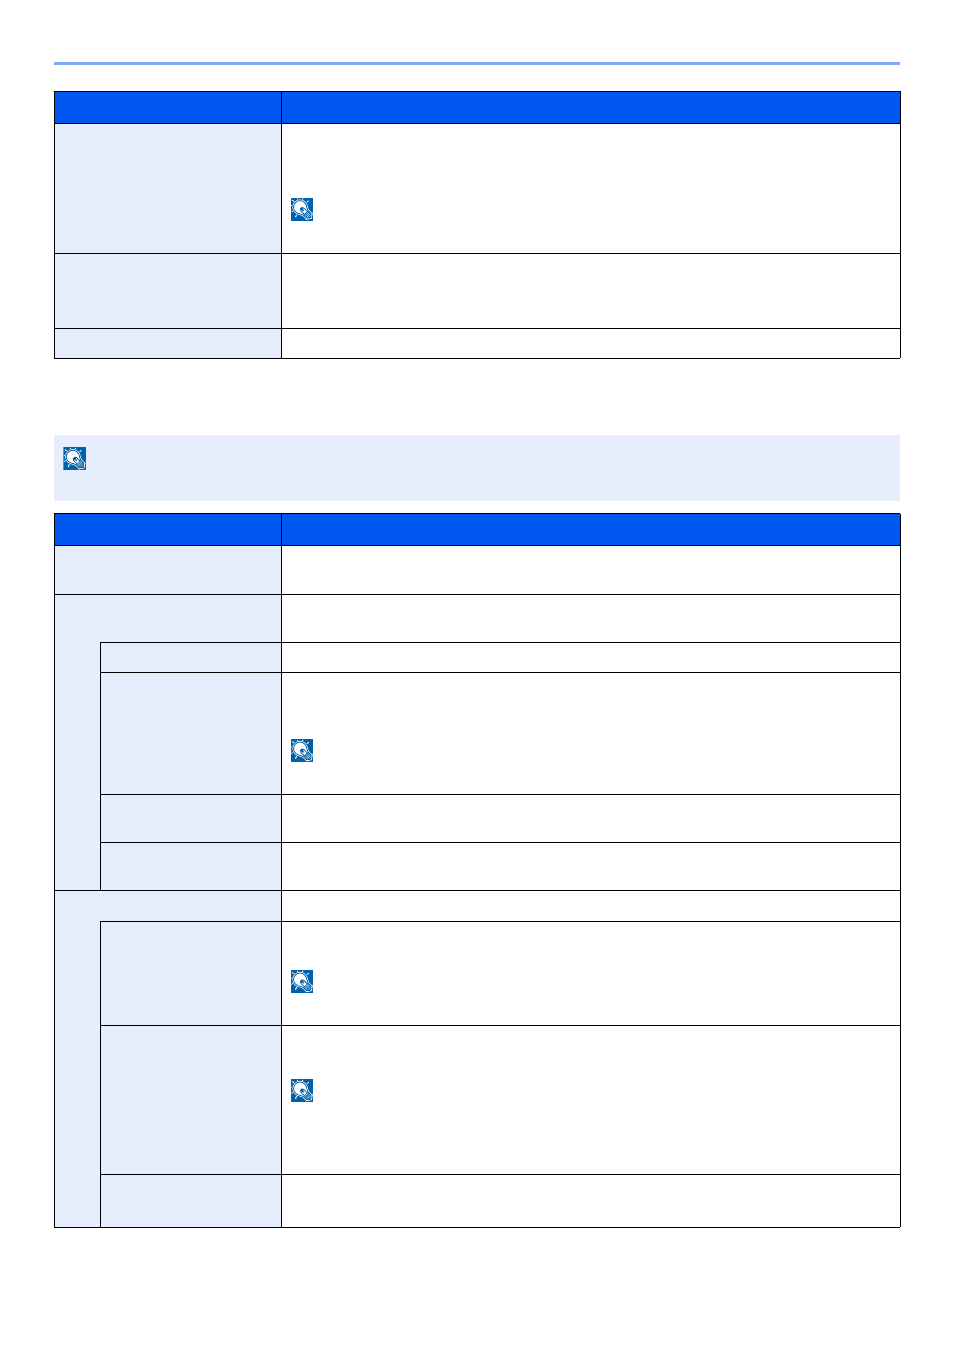This screenshot has height=1350, width=954.
Task: Click the light-blue second-row label cell in the top table
Action: pos(168,291)
